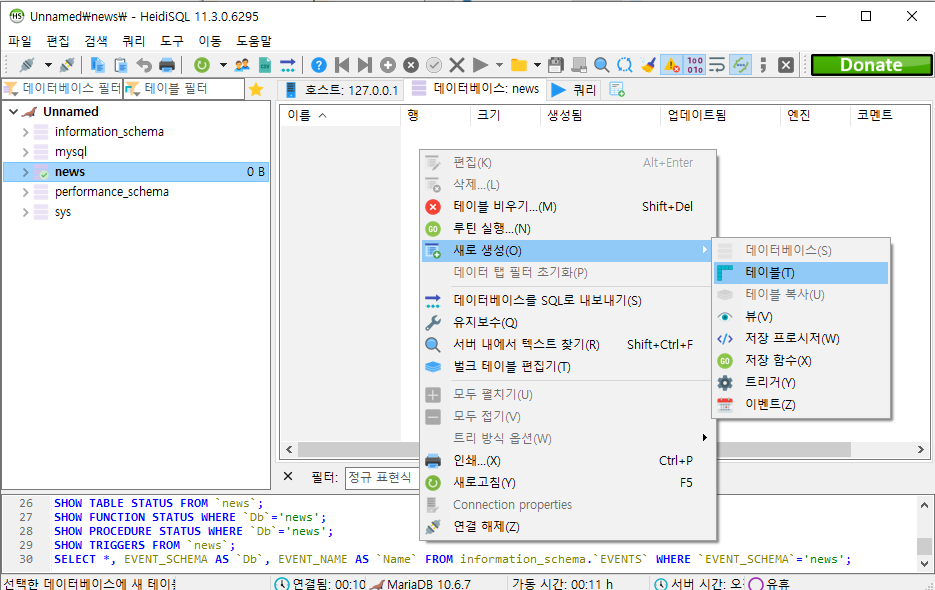Click CSV import file icon
Image resolution: width=935 pixels, height=590 pixels.
tap(265, 65)
